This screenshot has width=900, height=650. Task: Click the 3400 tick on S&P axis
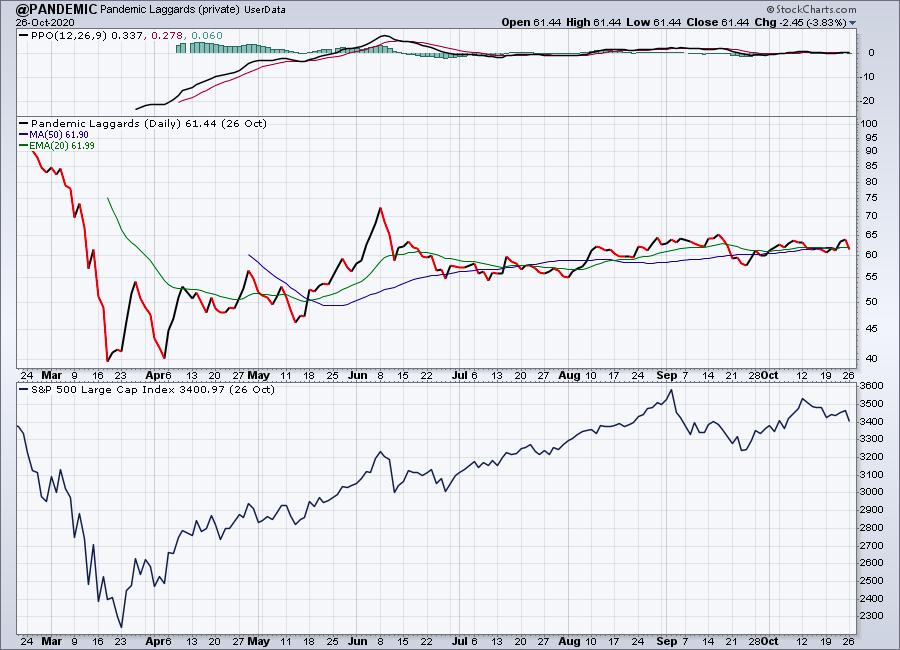point(871,421)
